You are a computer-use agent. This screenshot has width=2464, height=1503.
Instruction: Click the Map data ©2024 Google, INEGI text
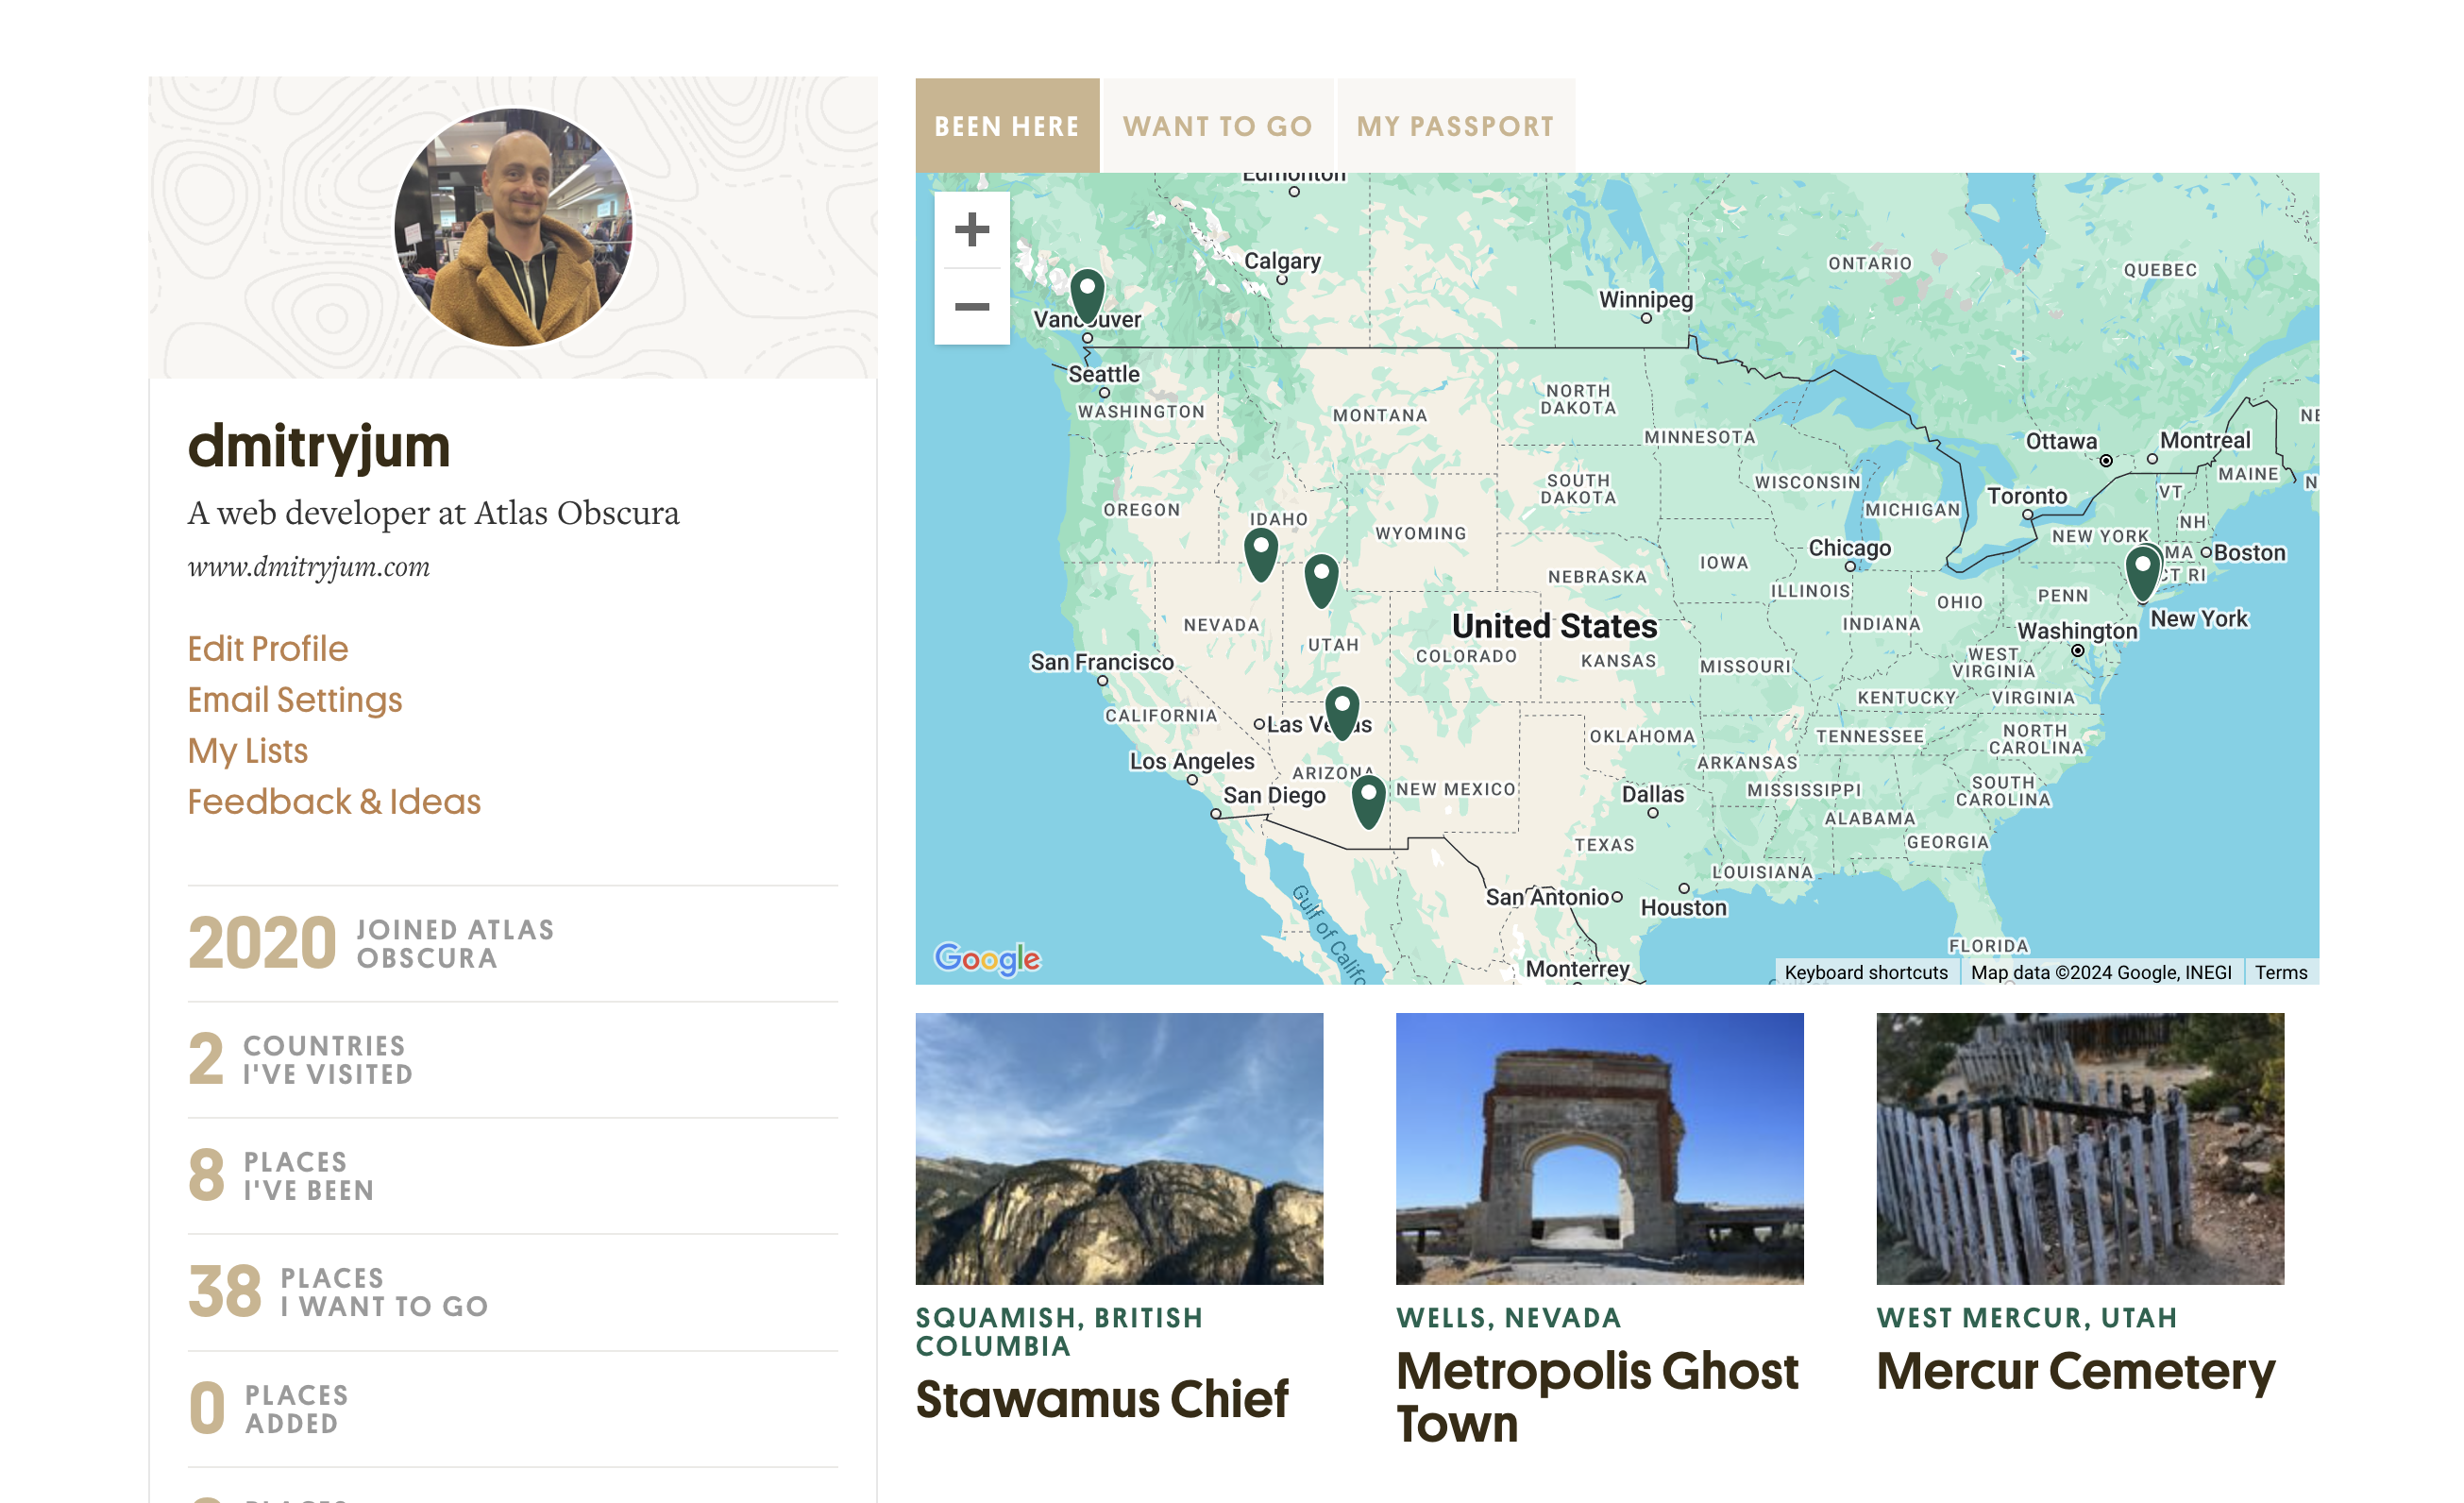(2101, 972)
